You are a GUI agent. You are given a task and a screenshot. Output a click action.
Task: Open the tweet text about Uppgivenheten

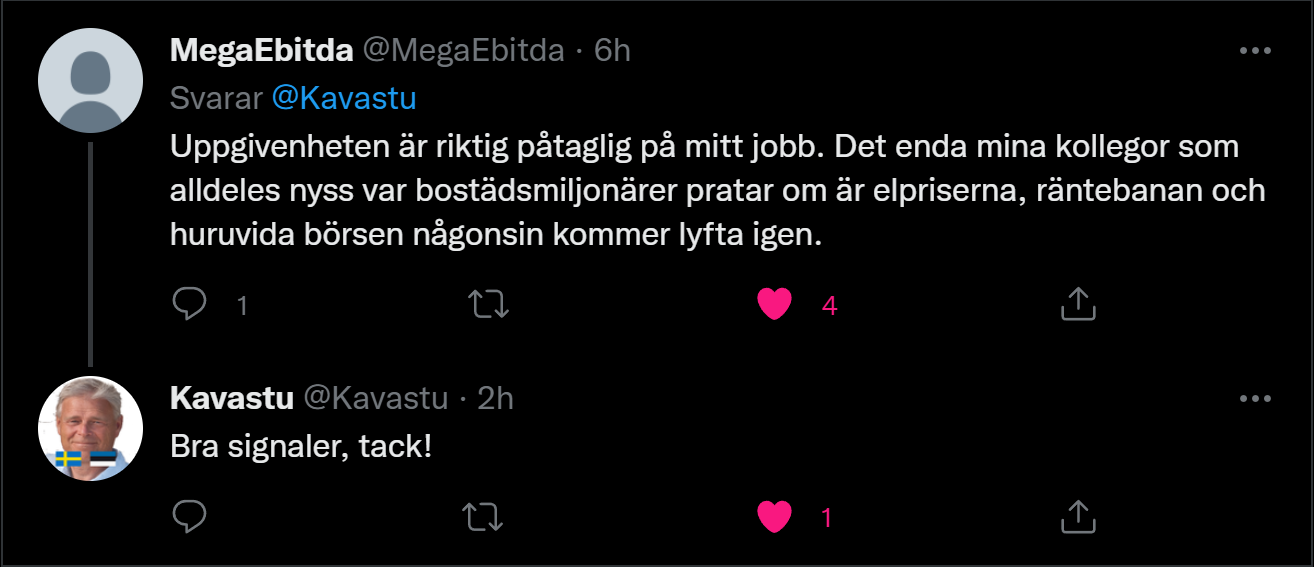(700, 192)
